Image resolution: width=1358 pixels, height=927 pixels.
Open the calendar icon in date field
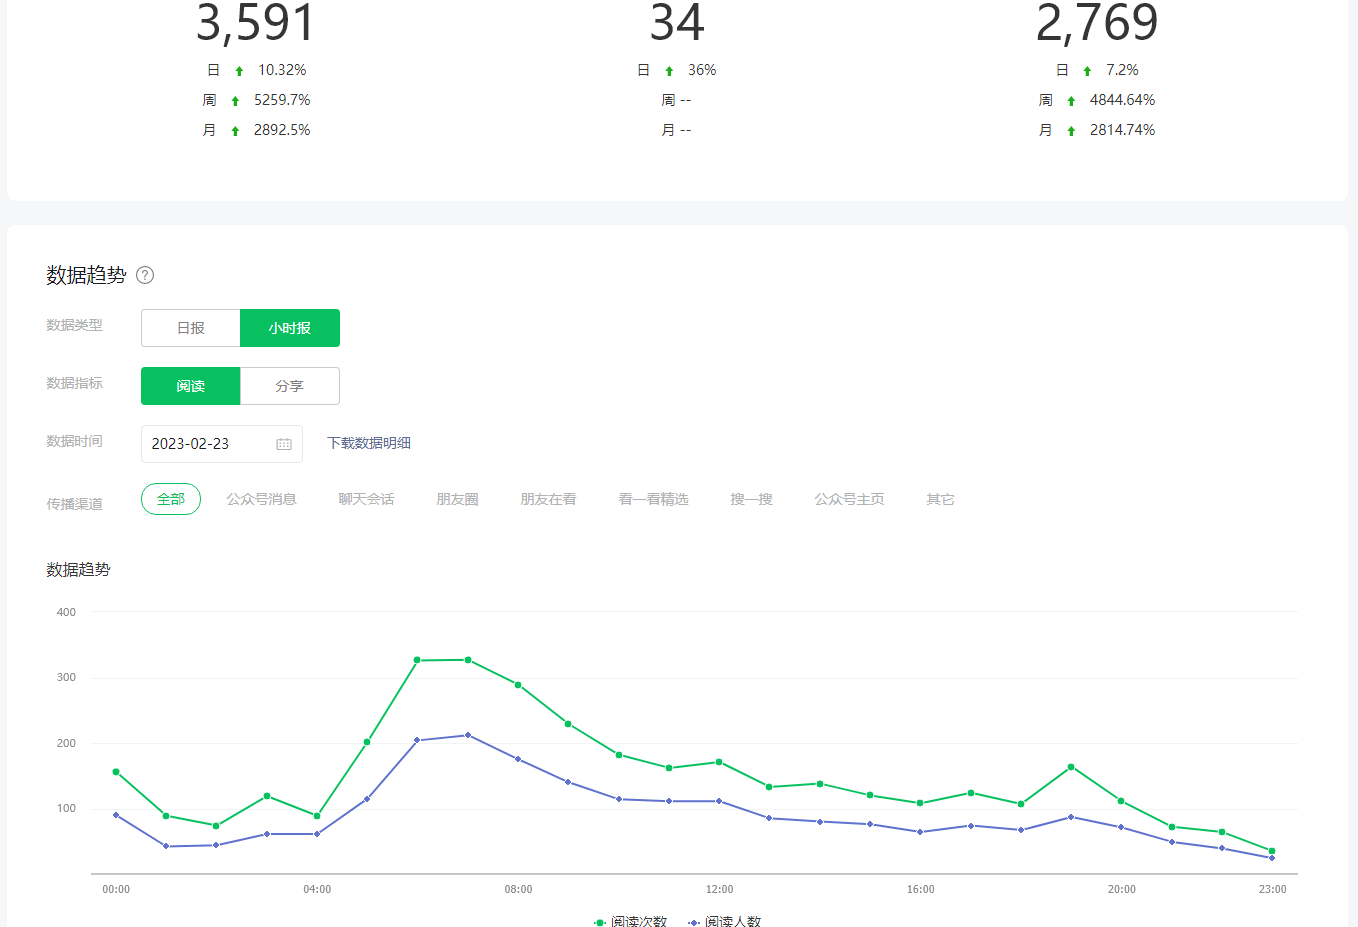coord(284,444)
